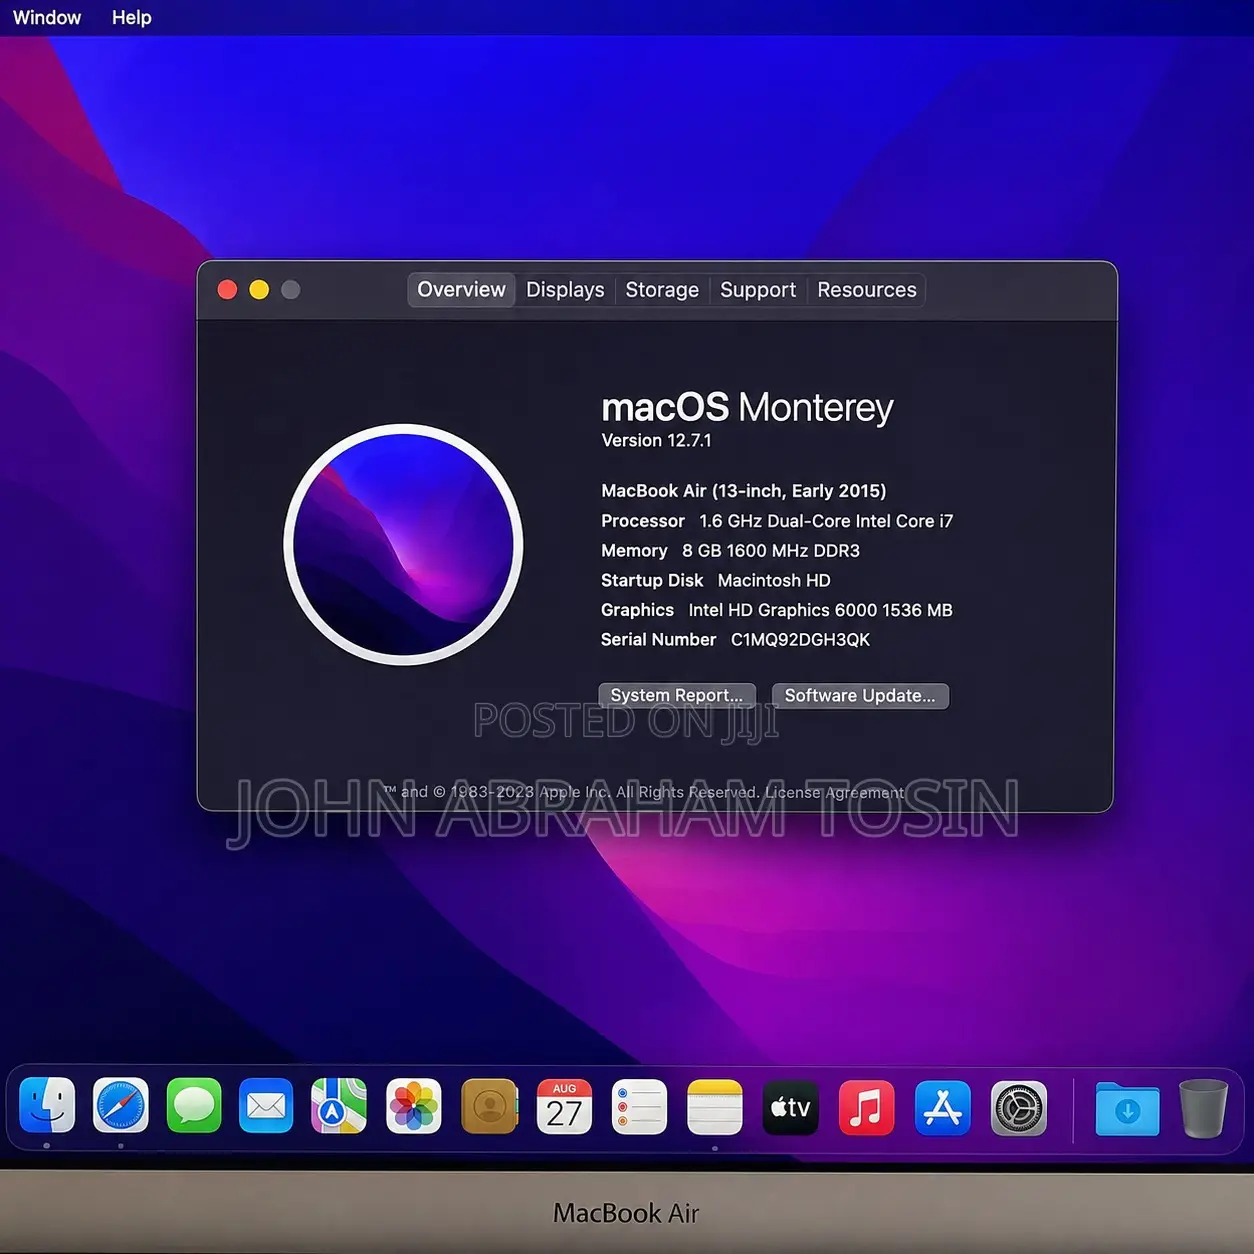
Task: Select serial number C1MQ92DGH3QK
Action: tap(800, 640)
